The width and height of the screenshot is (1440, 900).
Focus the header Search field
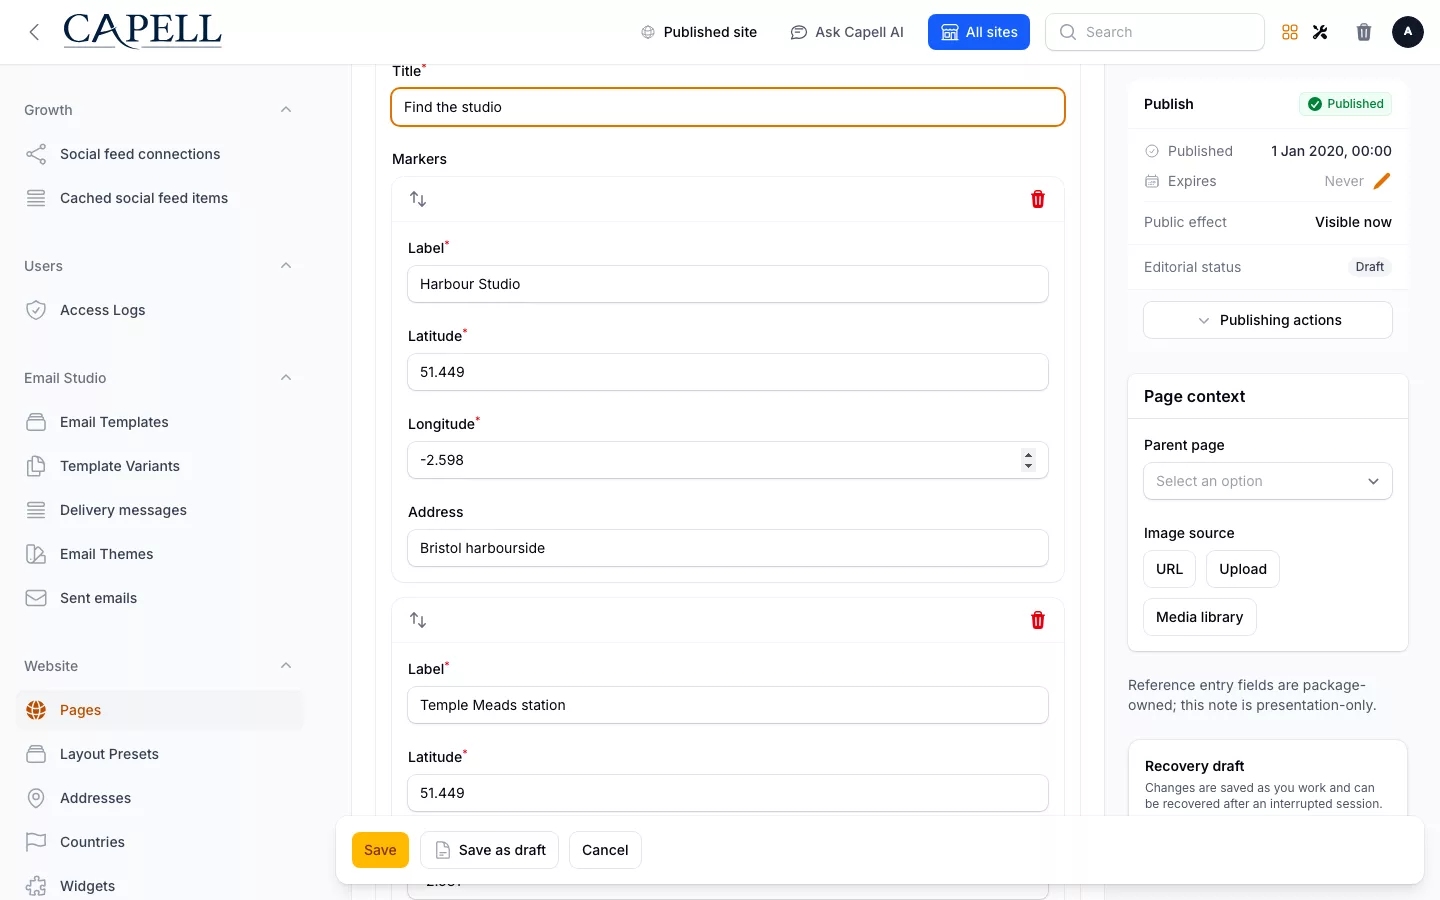[x=1155, y=32]
